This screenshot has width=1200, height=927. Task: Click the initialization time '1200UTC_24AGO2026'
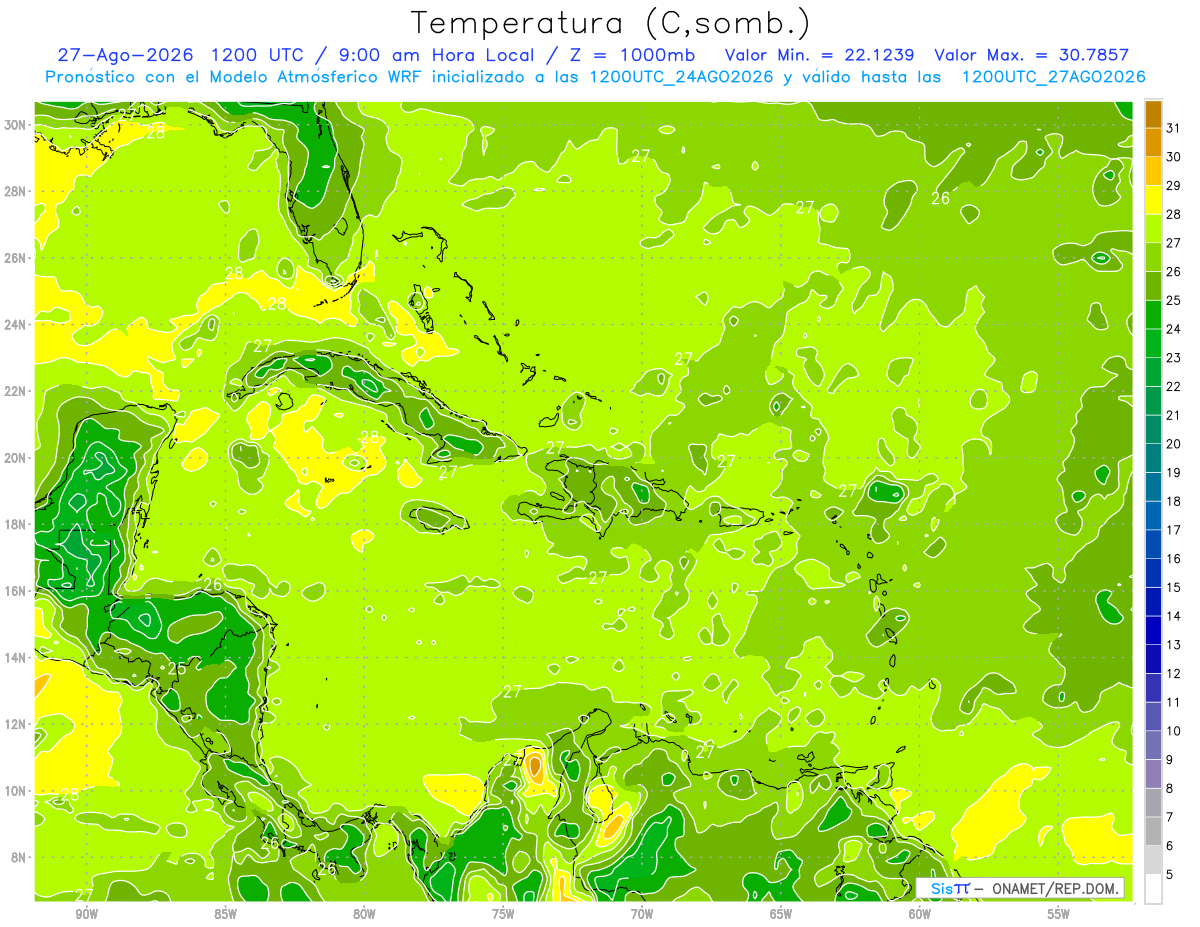681,77
